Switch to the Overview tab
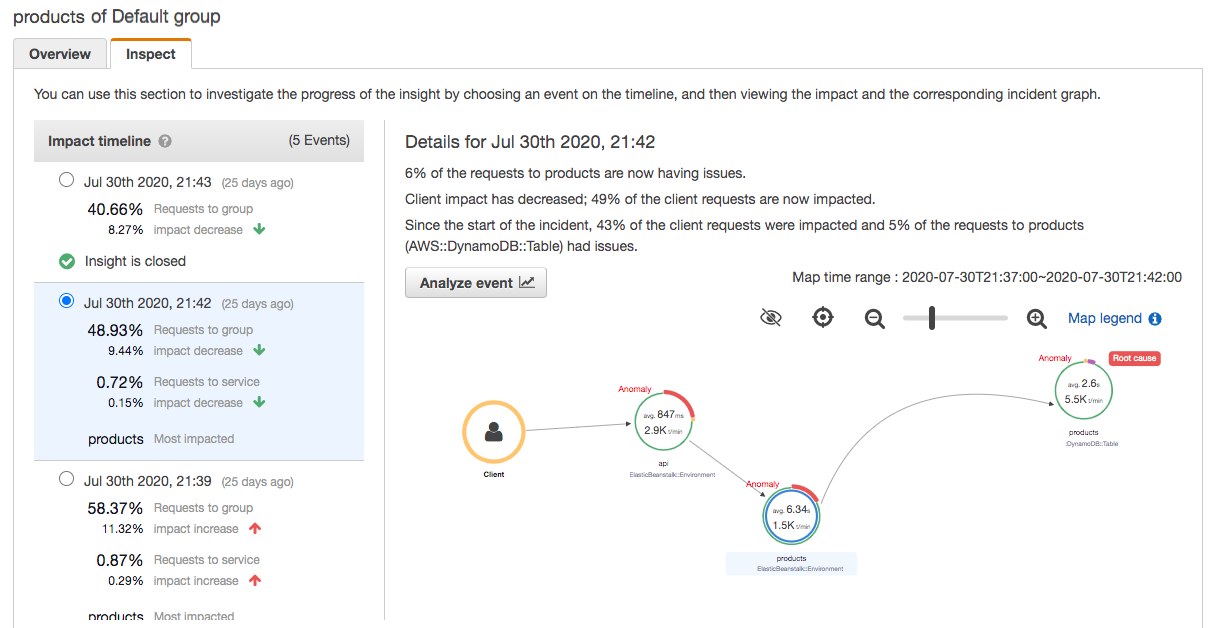 coord(60,54)
